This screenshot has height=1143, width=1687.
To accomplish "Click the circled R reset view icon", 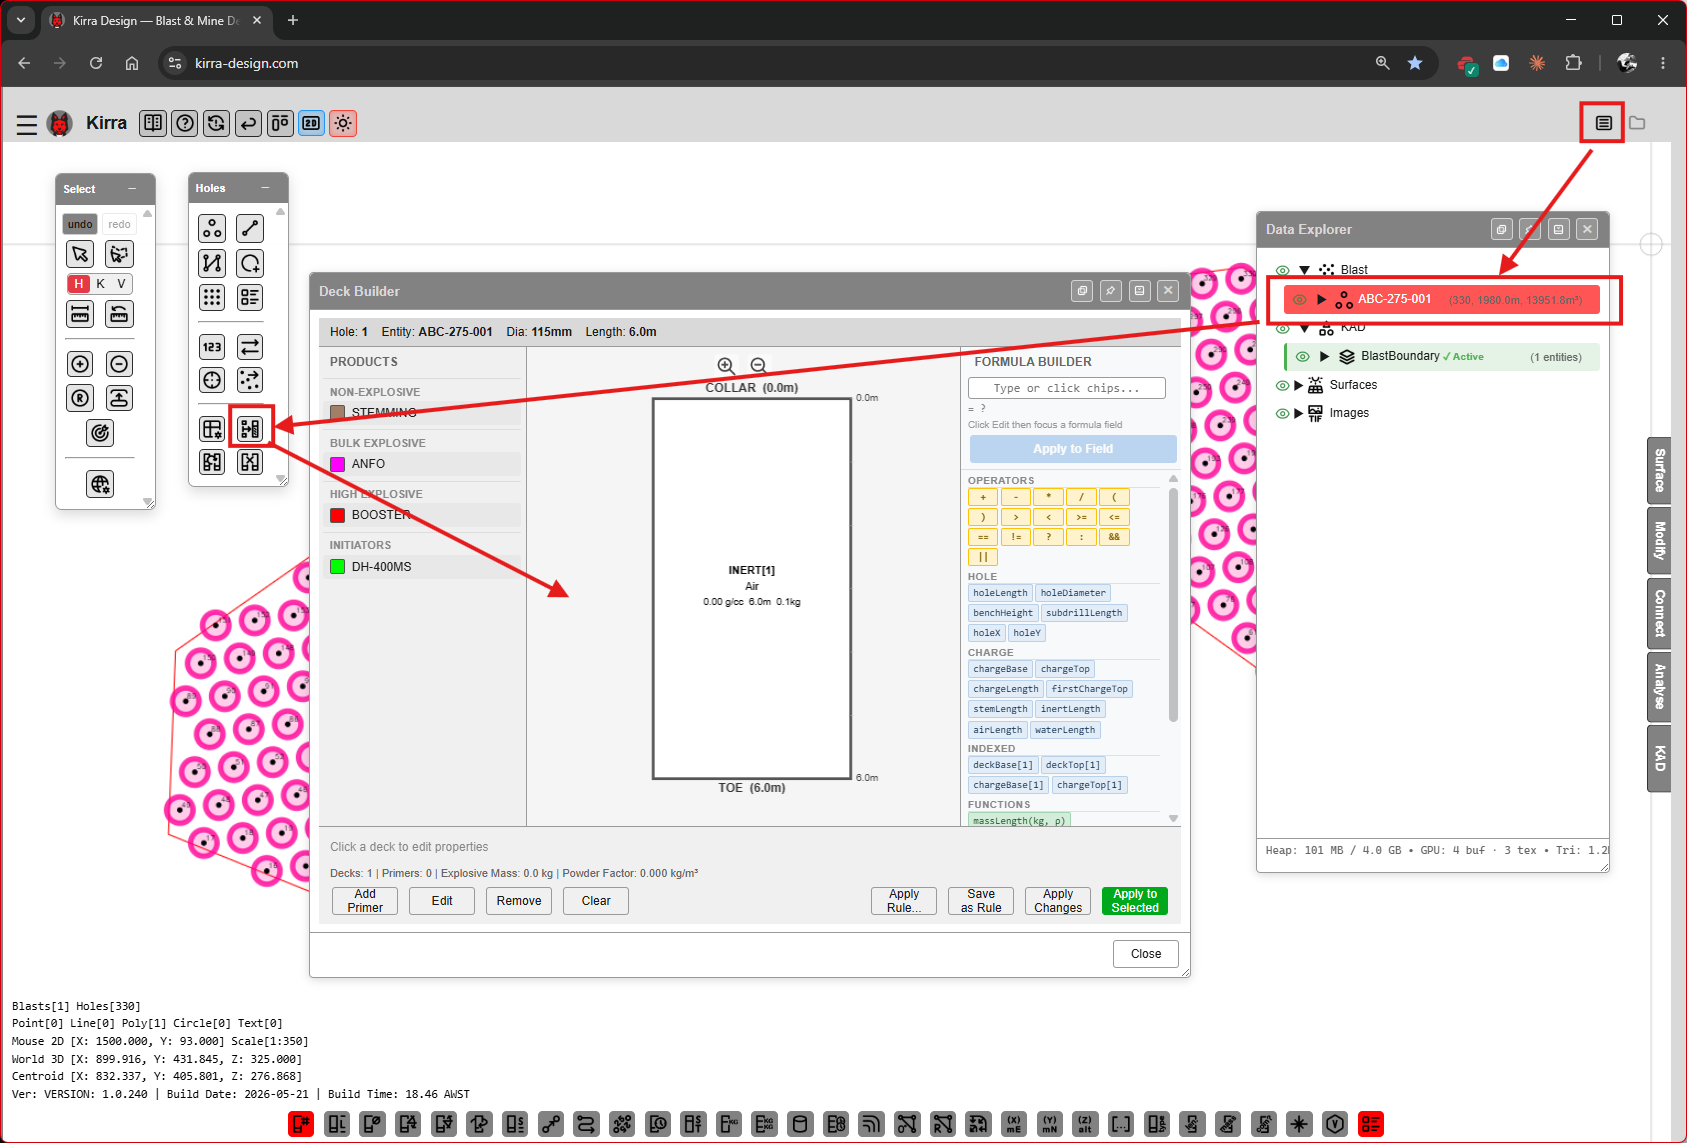I will [x=81, y=398].
